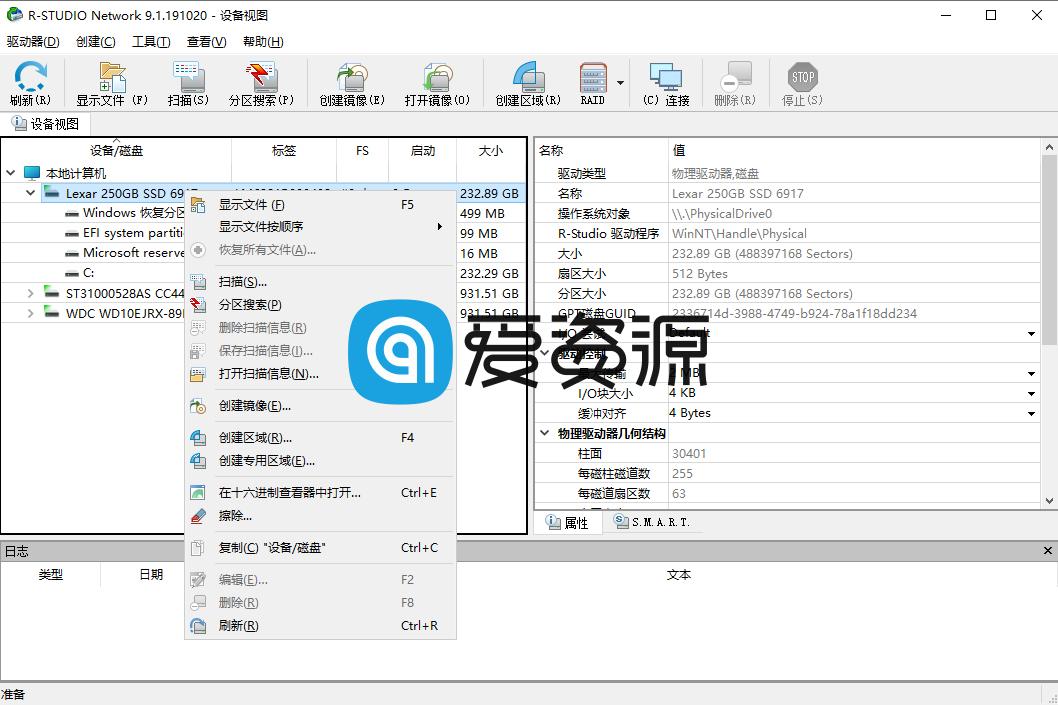
Task: Open the 工具(T) menu
Action: (x=151, y=42)
